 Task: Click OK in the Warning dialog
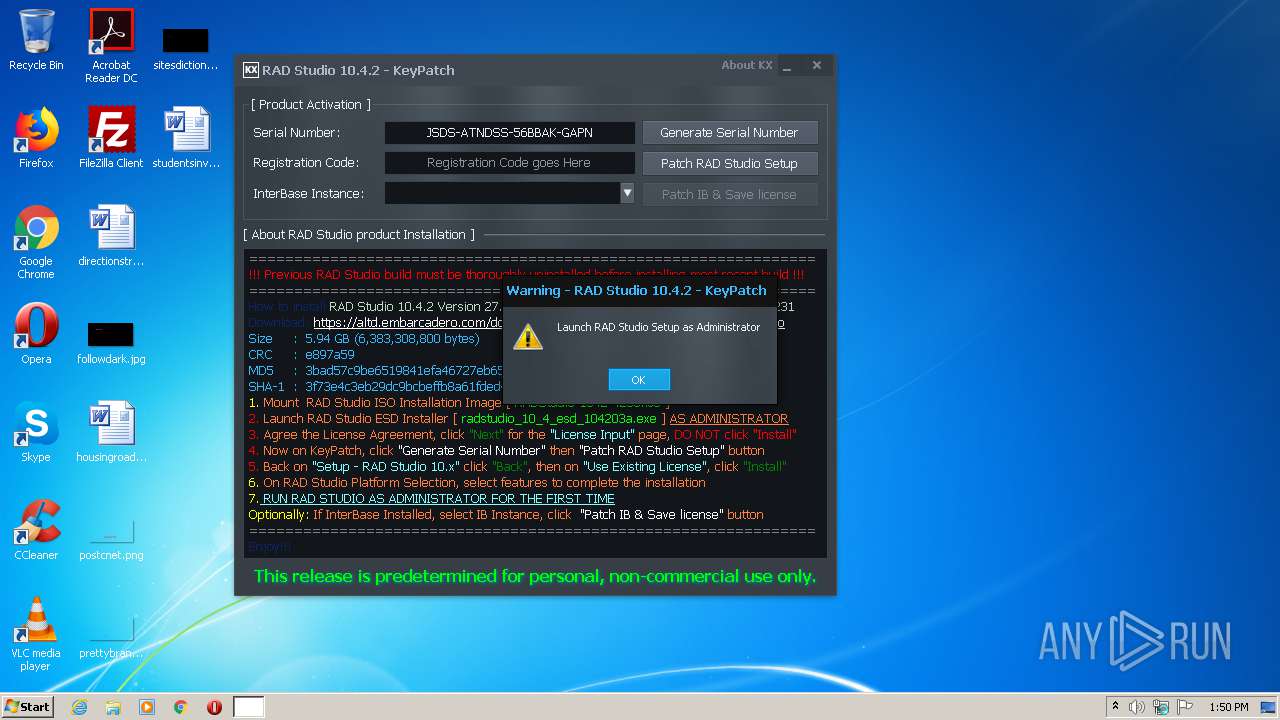click(x=639, y=380)
